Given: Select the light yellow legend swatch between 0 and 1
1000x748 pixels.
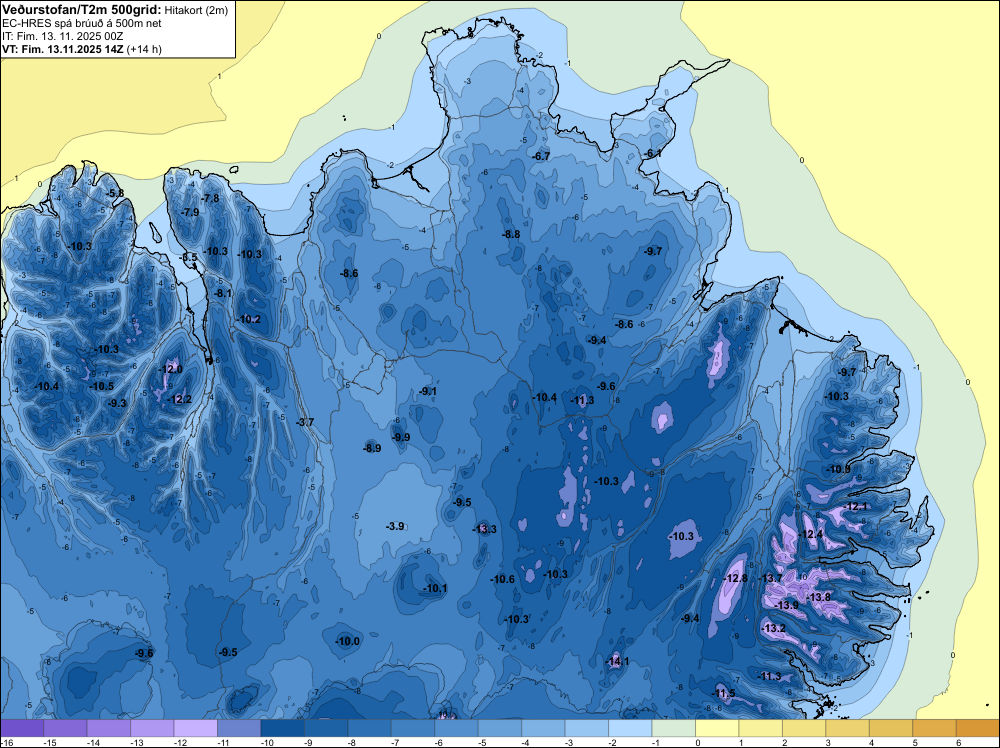Looking at the screenshot, I should pos(717,728).
